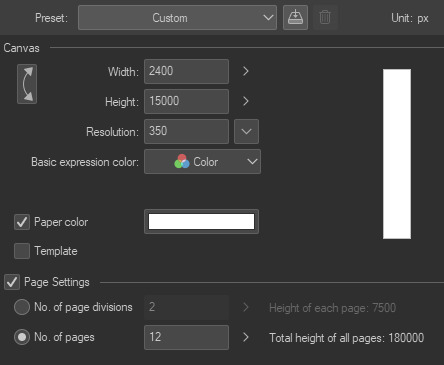Screen dimensions: 444x365
Task: Enable the Template checkbox
Action: [x=22, y=251]
